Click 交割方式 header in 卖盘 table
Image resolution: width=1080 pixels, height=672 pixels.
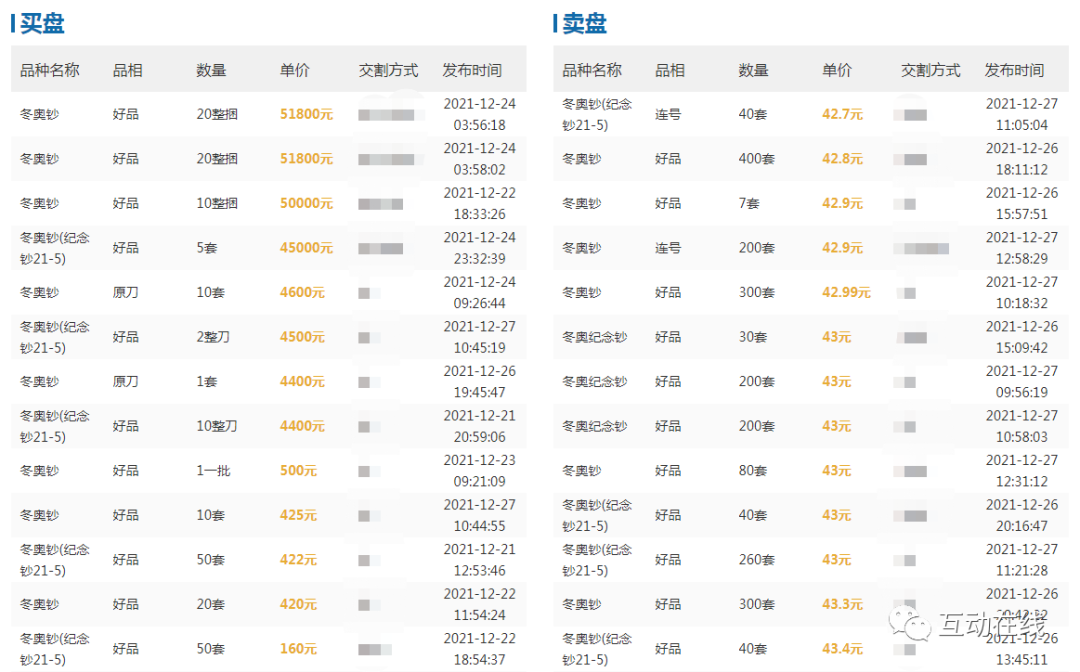[x=931, y=70]
